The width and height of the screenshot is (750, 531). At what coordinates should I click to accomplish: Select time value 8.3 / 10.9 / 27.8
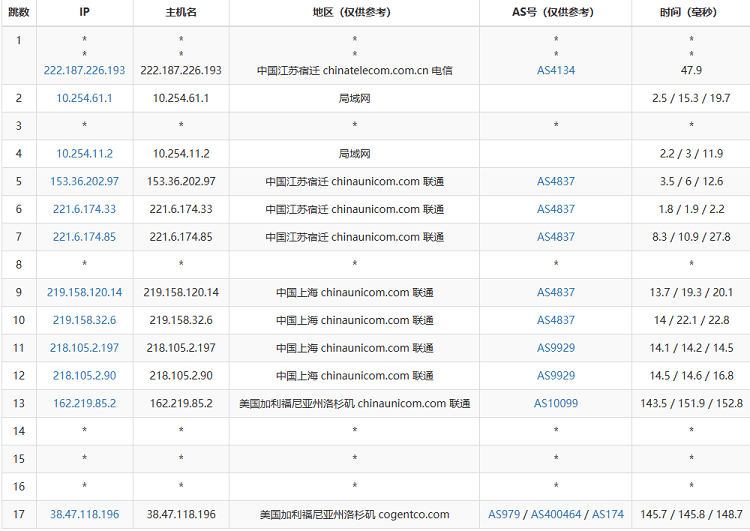point(691,237)
